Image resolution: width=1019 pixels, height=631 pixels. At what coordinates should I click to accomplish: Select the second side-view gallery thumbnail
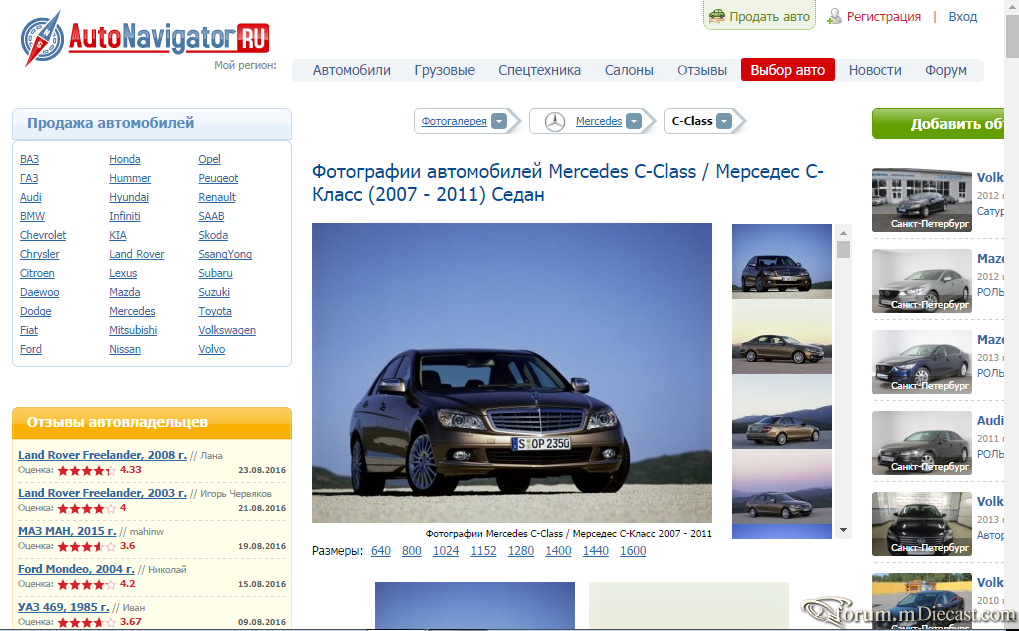782,337
